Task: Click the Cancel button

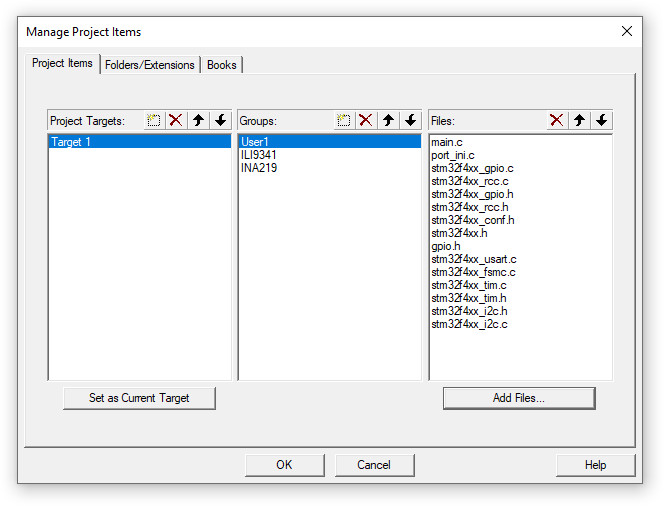Action: 374,465
